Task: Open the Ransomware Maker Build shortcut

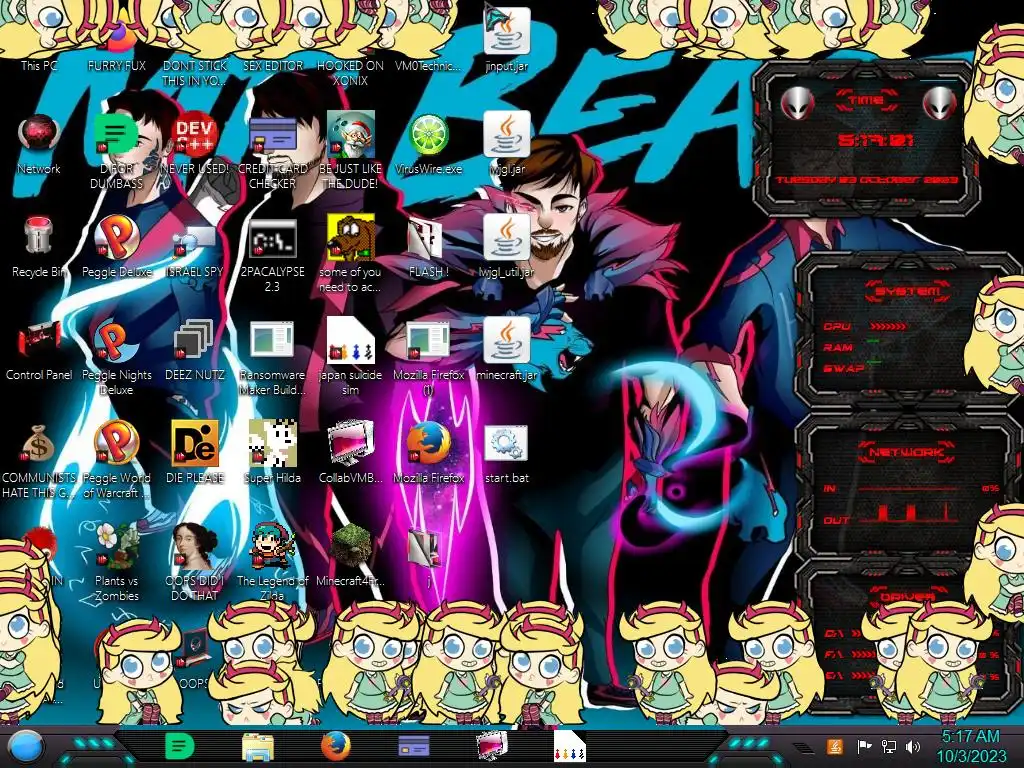Action: pyautogui.click(x=272, y=358)
